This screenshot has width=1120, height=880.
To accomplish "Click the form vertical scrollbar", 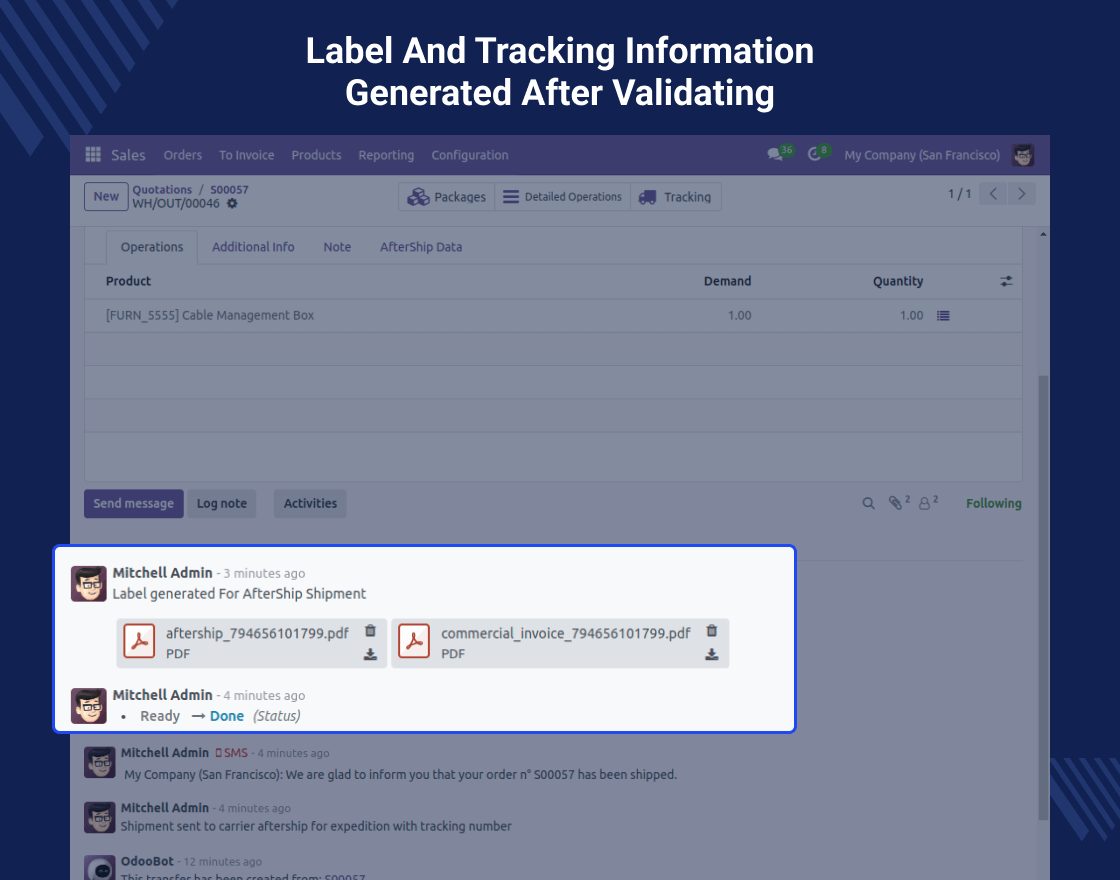I will [1043, 597].
